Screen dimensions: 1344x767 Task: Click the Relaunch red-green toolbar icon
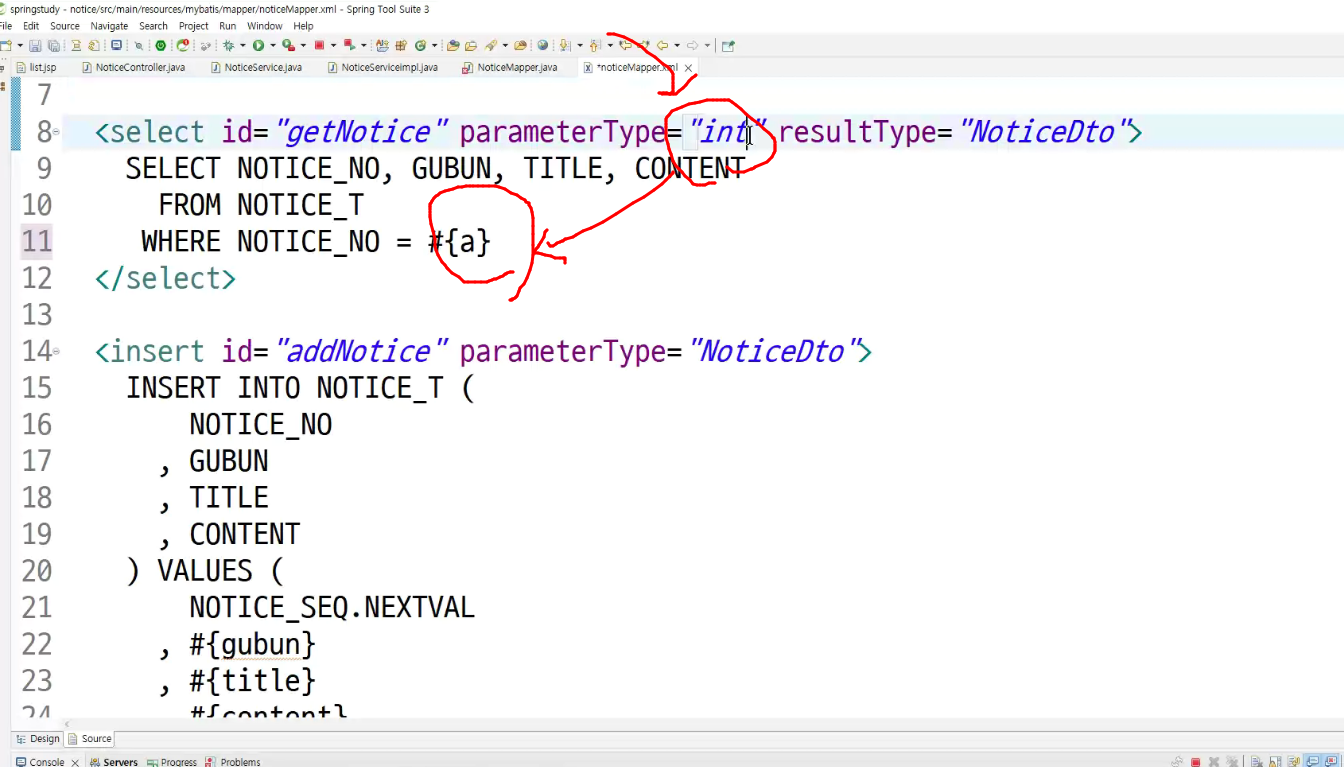pyautogui.click(x=349, y=45)
